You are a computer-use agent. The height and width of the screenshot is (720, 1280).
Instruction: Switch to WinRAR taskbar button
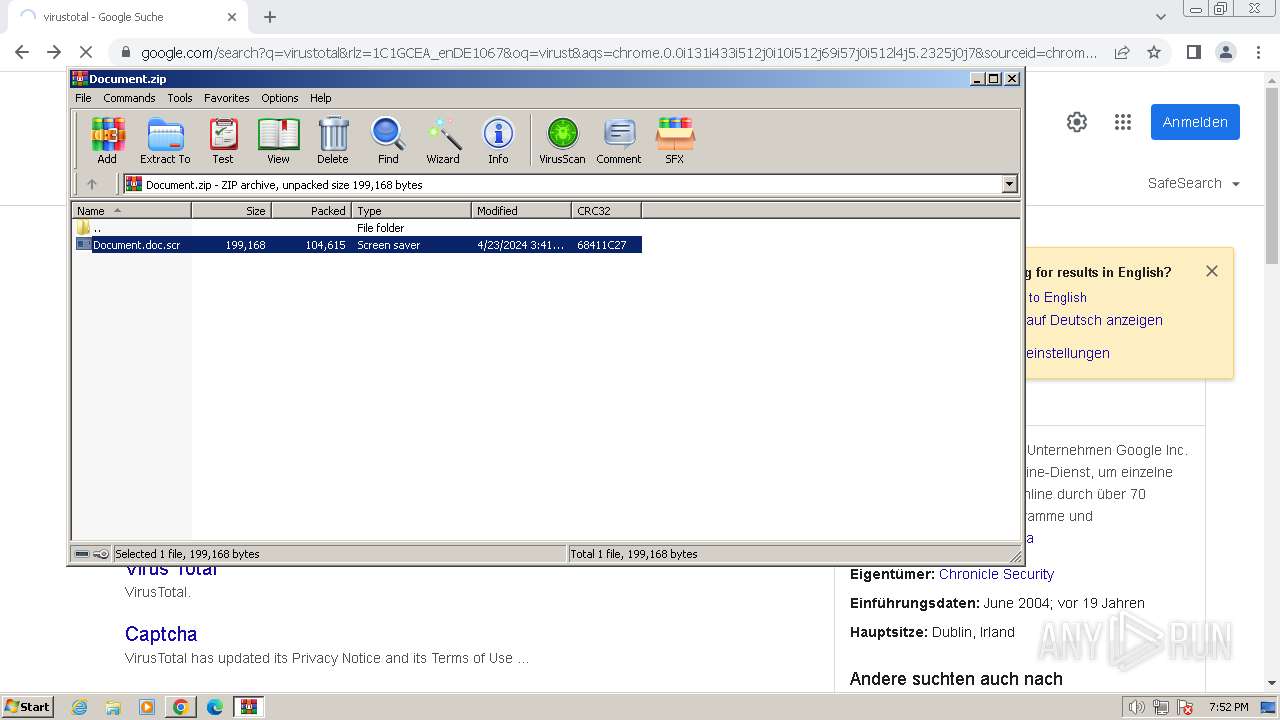click(248, 707)
